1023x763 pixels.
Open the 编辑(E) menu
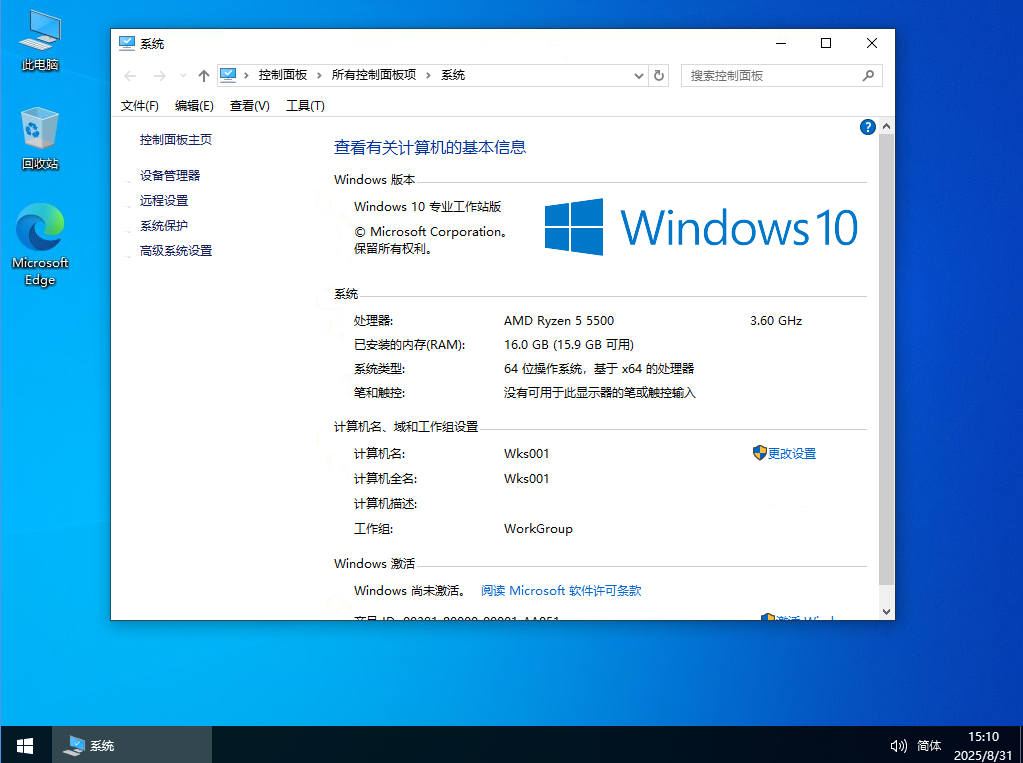tap(194, 106)
